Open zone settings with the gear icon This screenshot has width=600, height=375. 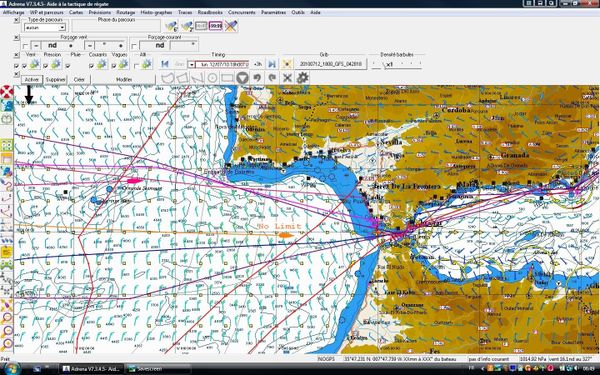pyautogui.click(x=302, y=78)
